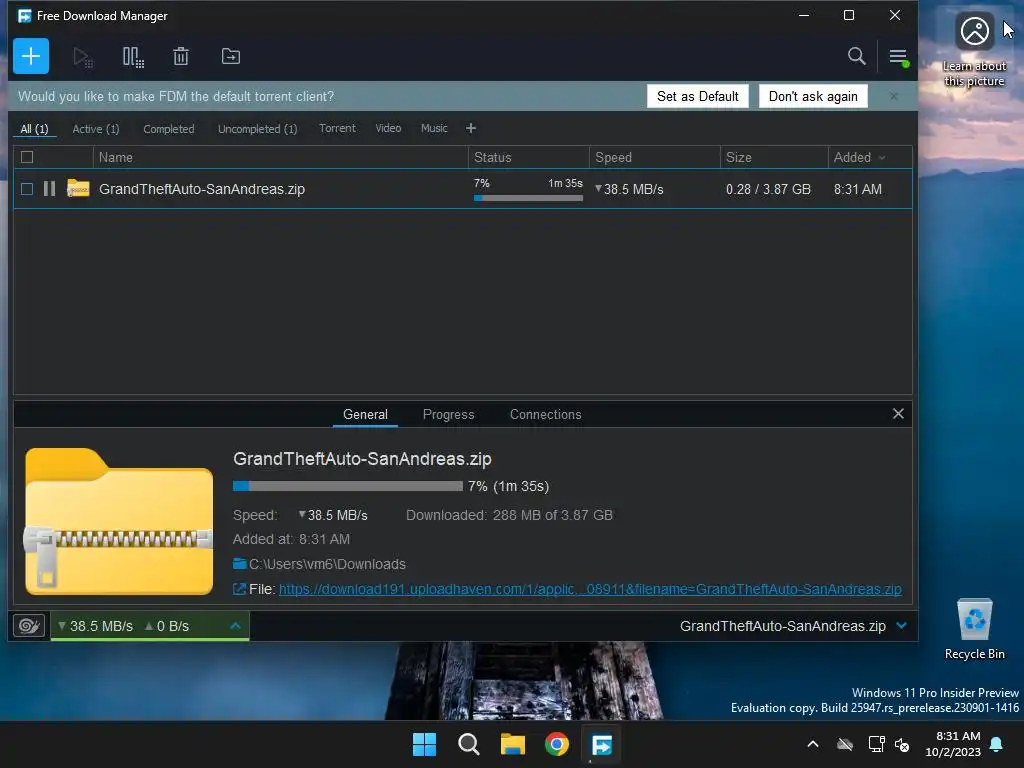
Task: Click the external link icon beside File
Action: coord(240,589)
